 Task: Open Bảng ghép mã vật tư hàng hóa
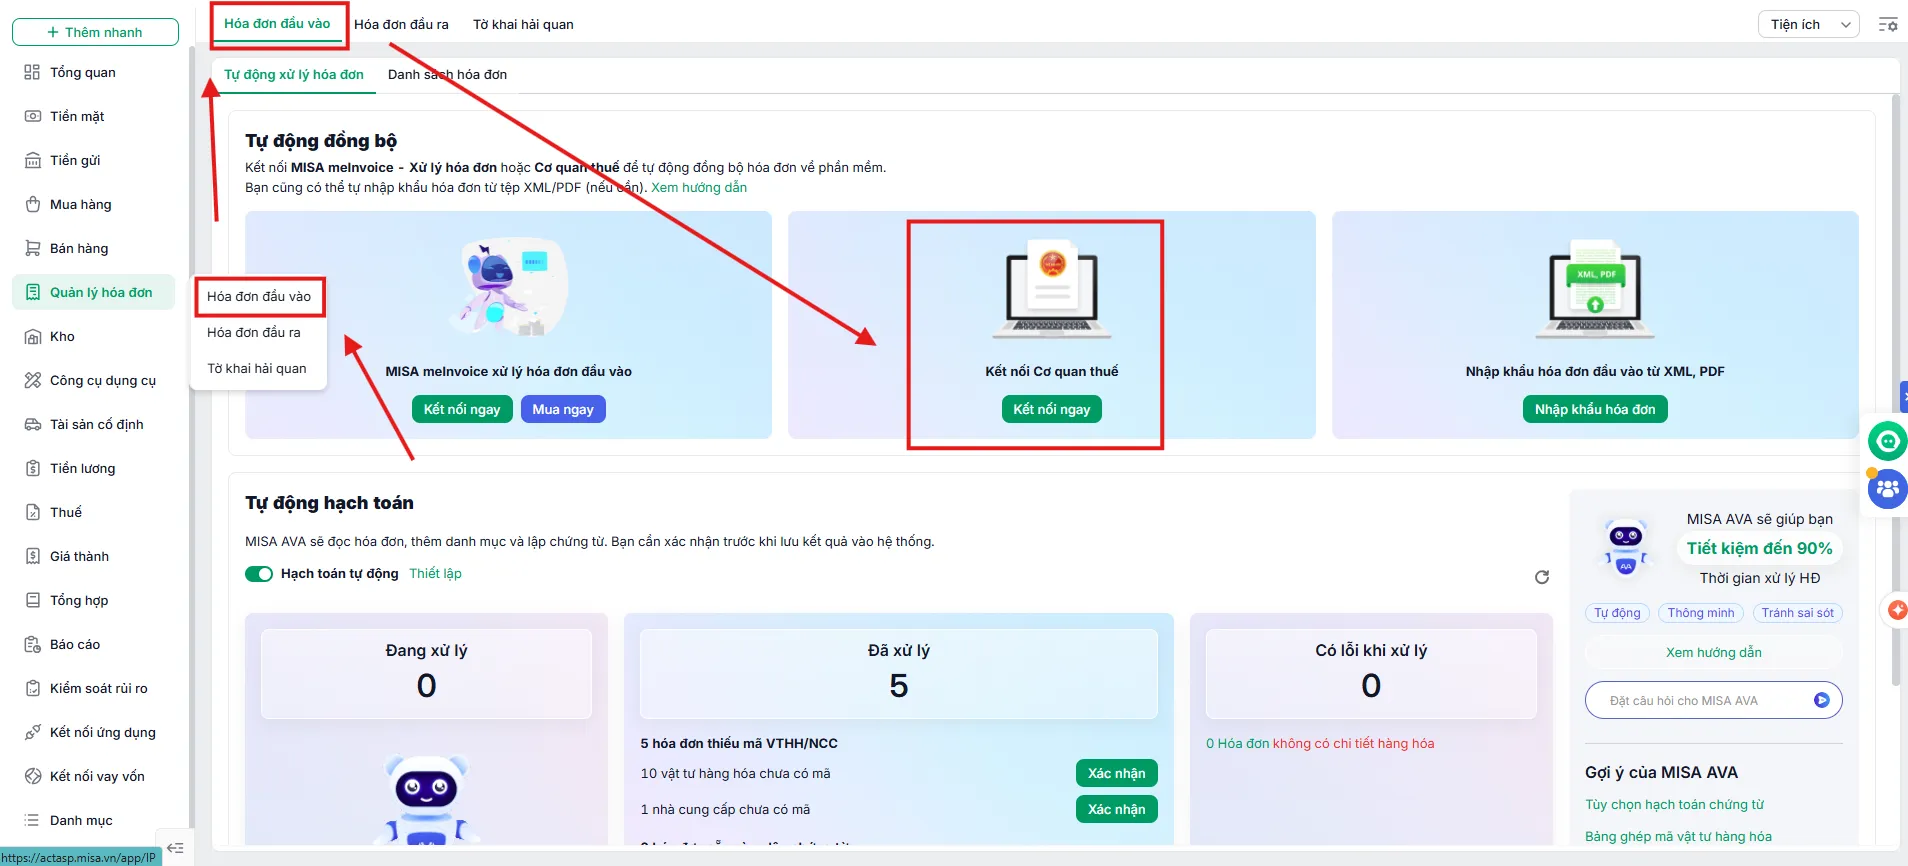pyautogui.click(x=1678, y=836)
